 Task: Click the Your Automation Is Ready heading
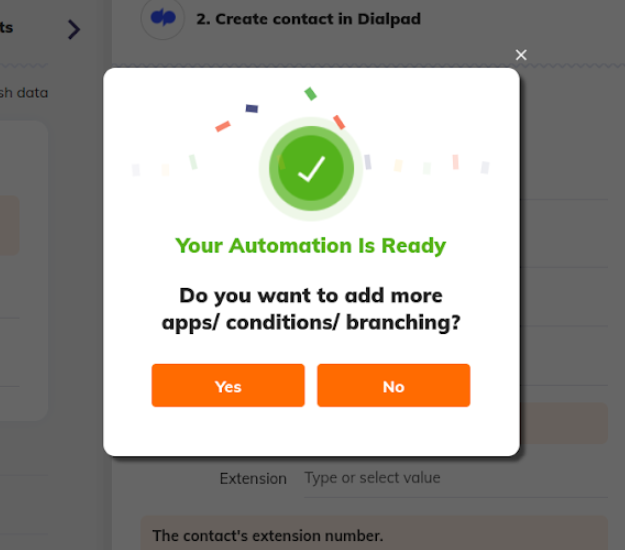pos(311,246)
